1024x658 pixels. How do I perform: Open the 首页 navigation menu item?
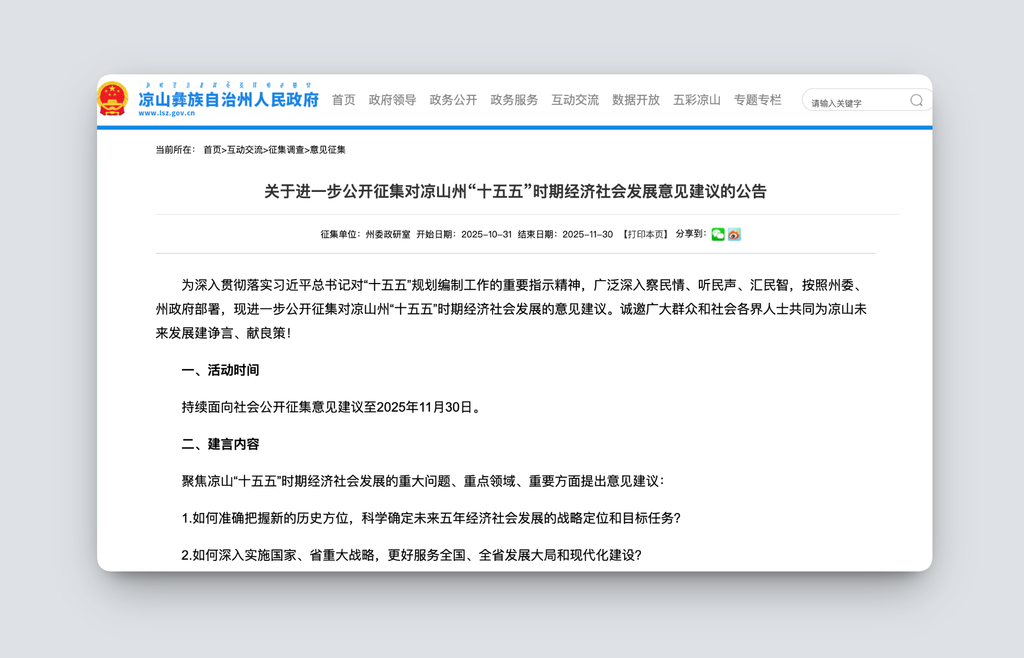[x=344, y=100]
